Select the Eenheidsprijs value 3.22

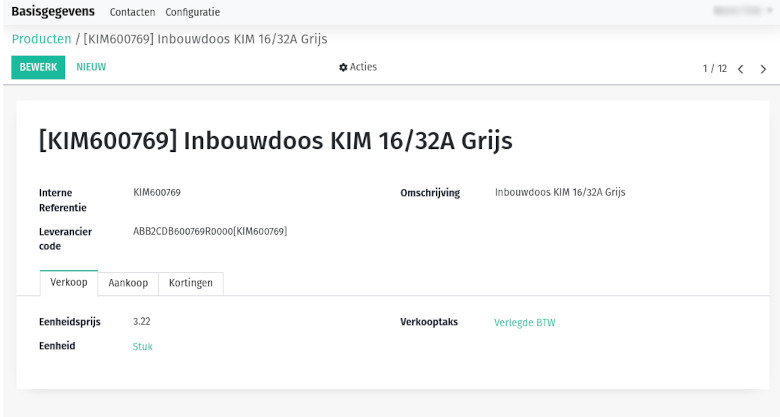click(x=142, y=321)
